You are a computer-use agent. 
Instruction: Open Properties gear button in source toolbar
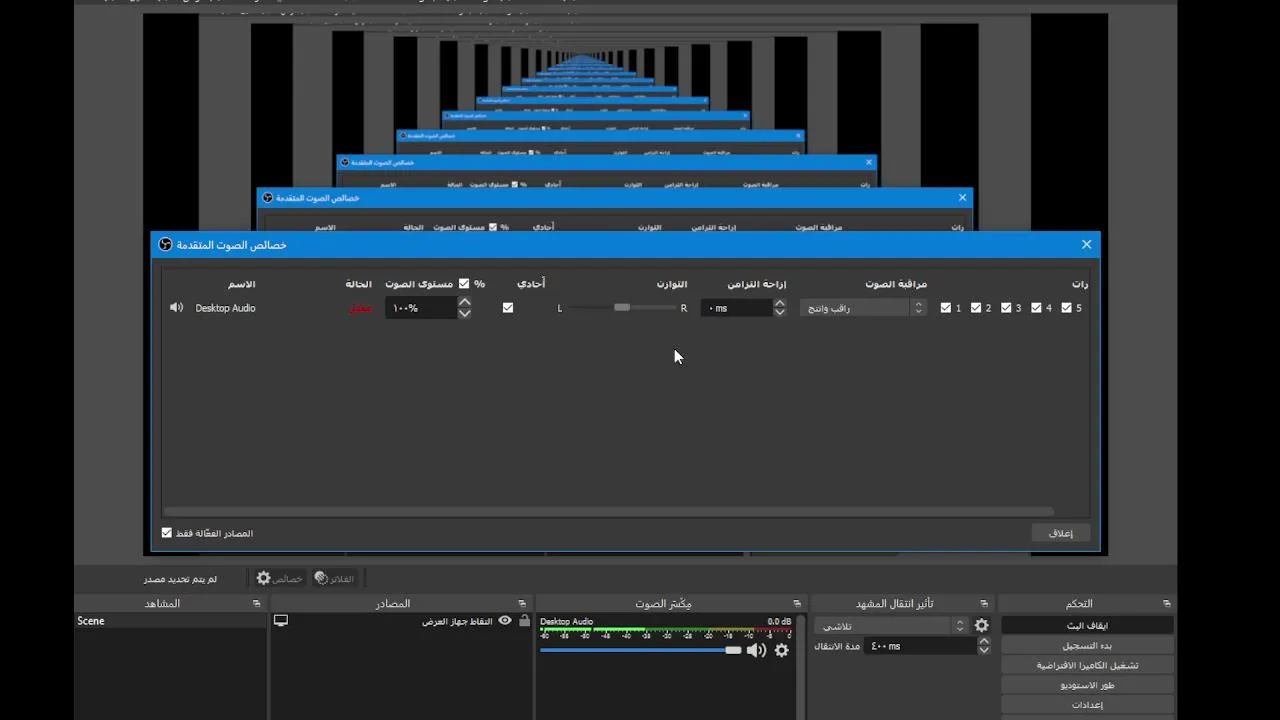click(x=279, y=578)
